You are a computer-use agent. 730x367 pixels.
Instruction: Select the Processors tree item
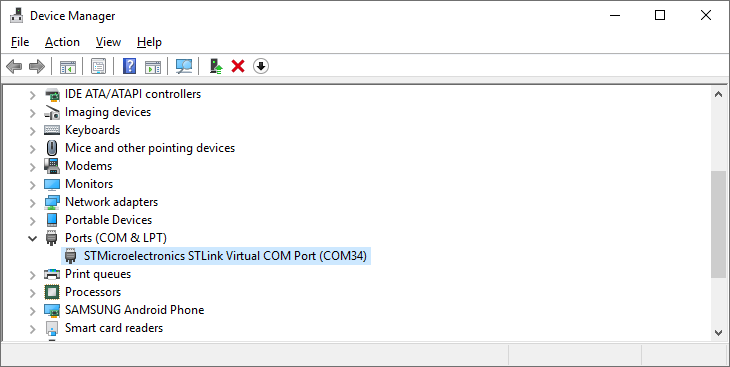93,292
